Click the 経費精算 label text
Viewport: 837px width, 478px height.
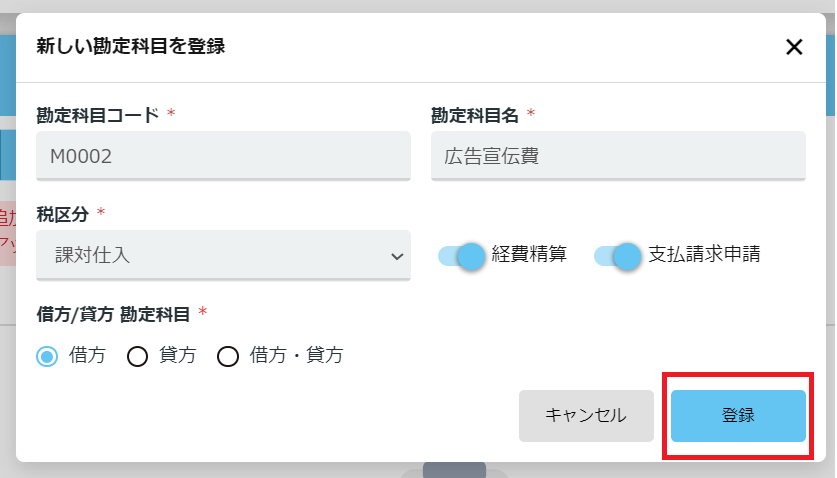coord(529,254)
